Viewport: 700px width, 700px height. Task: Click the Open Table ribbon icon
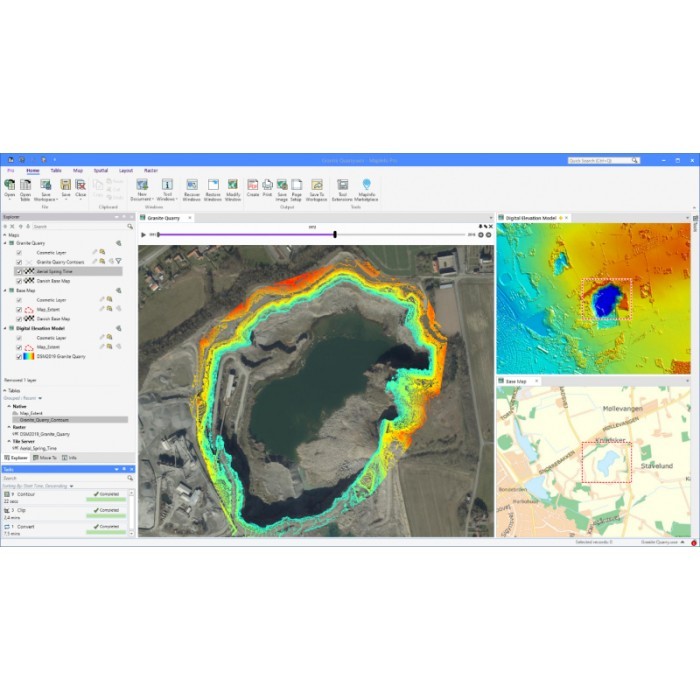(x=25, y=185)
